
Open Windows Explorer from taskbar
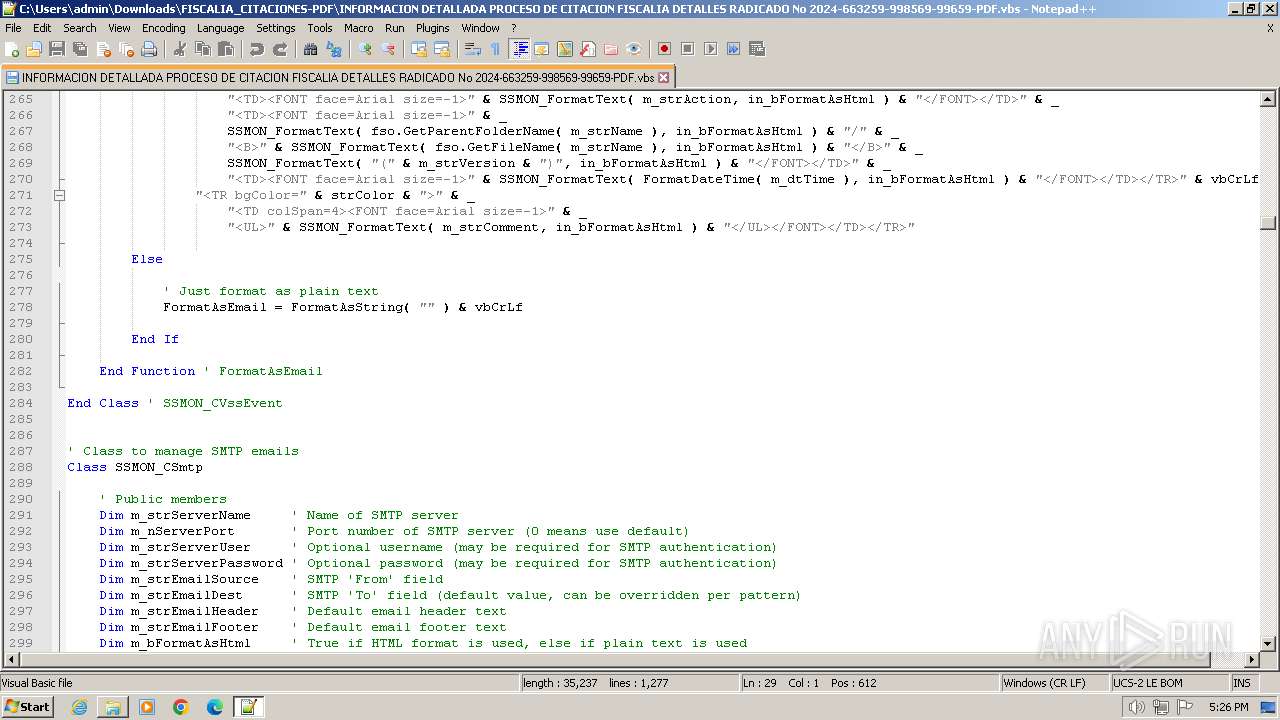pyautogui.click(x=113, y=707)
